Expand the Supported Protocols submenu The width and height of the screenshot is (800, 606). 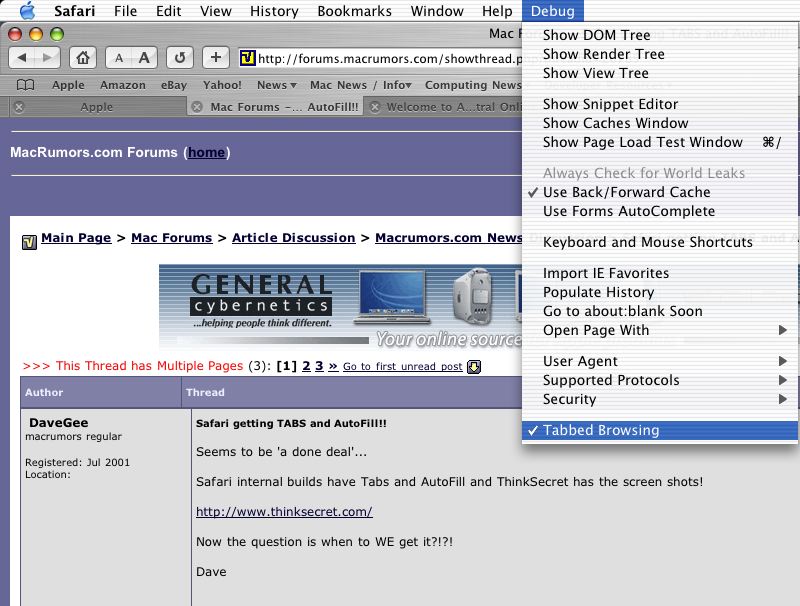660,380
